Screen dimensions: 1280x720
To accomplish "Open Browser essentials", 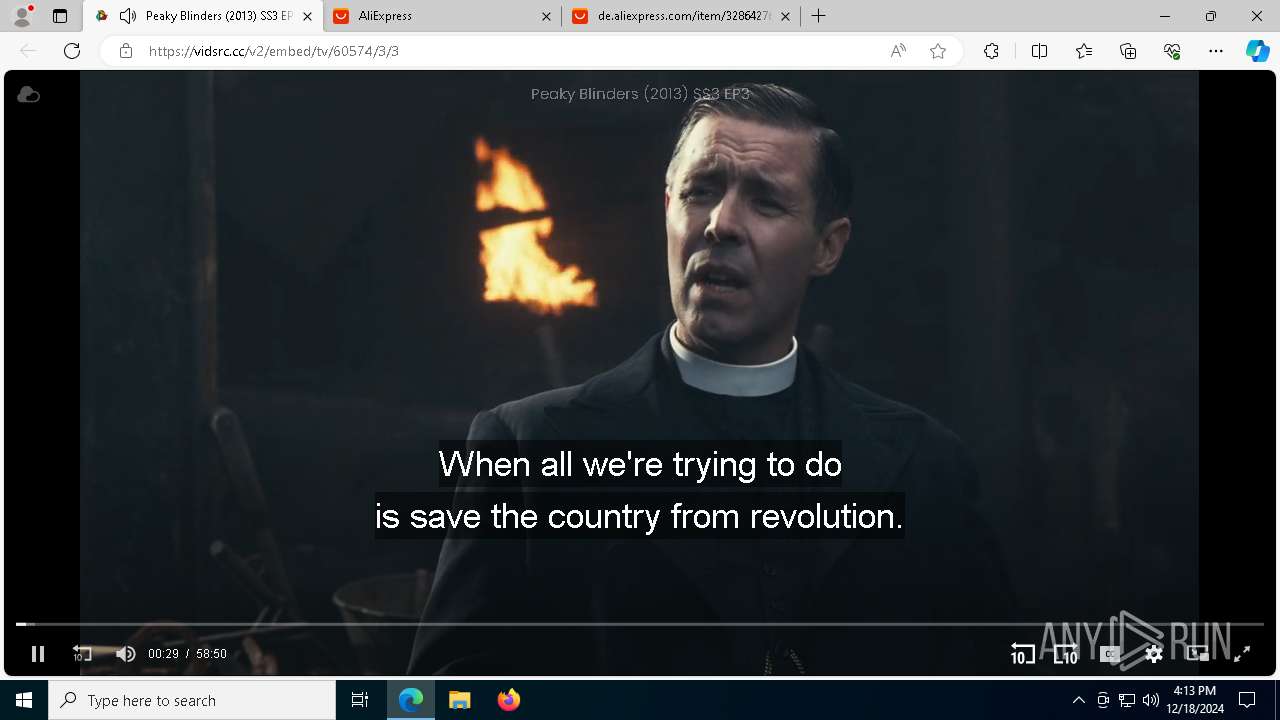I will pyautogui.click(x=1172, y=51).
